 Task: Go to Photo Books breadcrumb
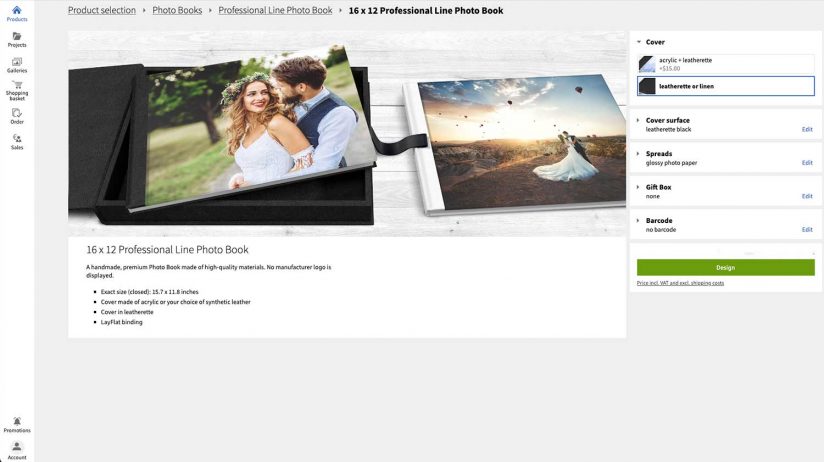pyautogui.click(x=177, y=11)
